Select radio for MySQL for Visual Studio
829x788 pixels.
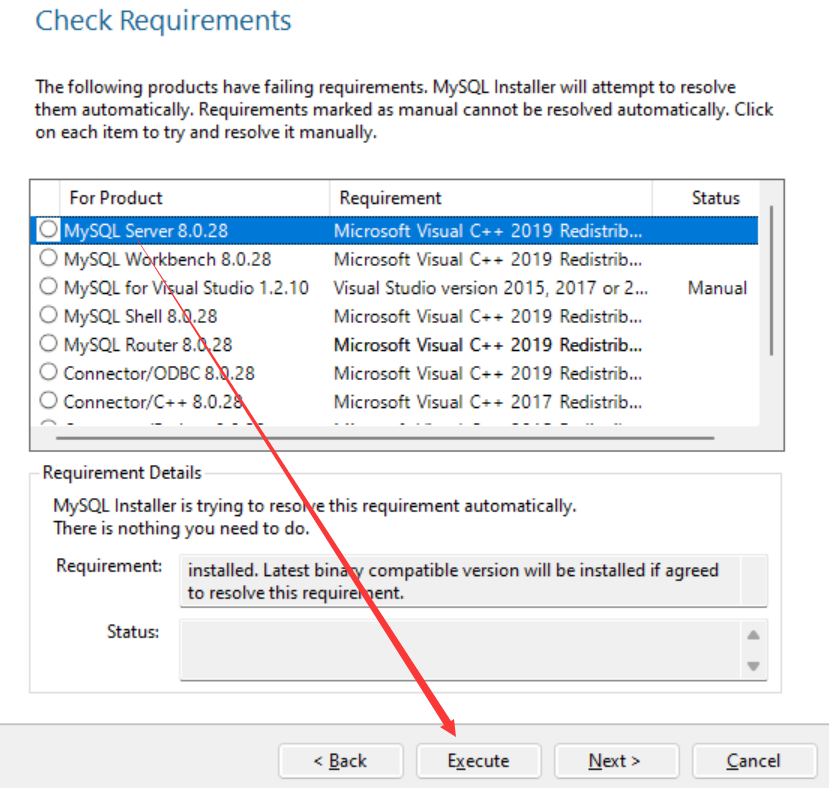coord(48,287)
